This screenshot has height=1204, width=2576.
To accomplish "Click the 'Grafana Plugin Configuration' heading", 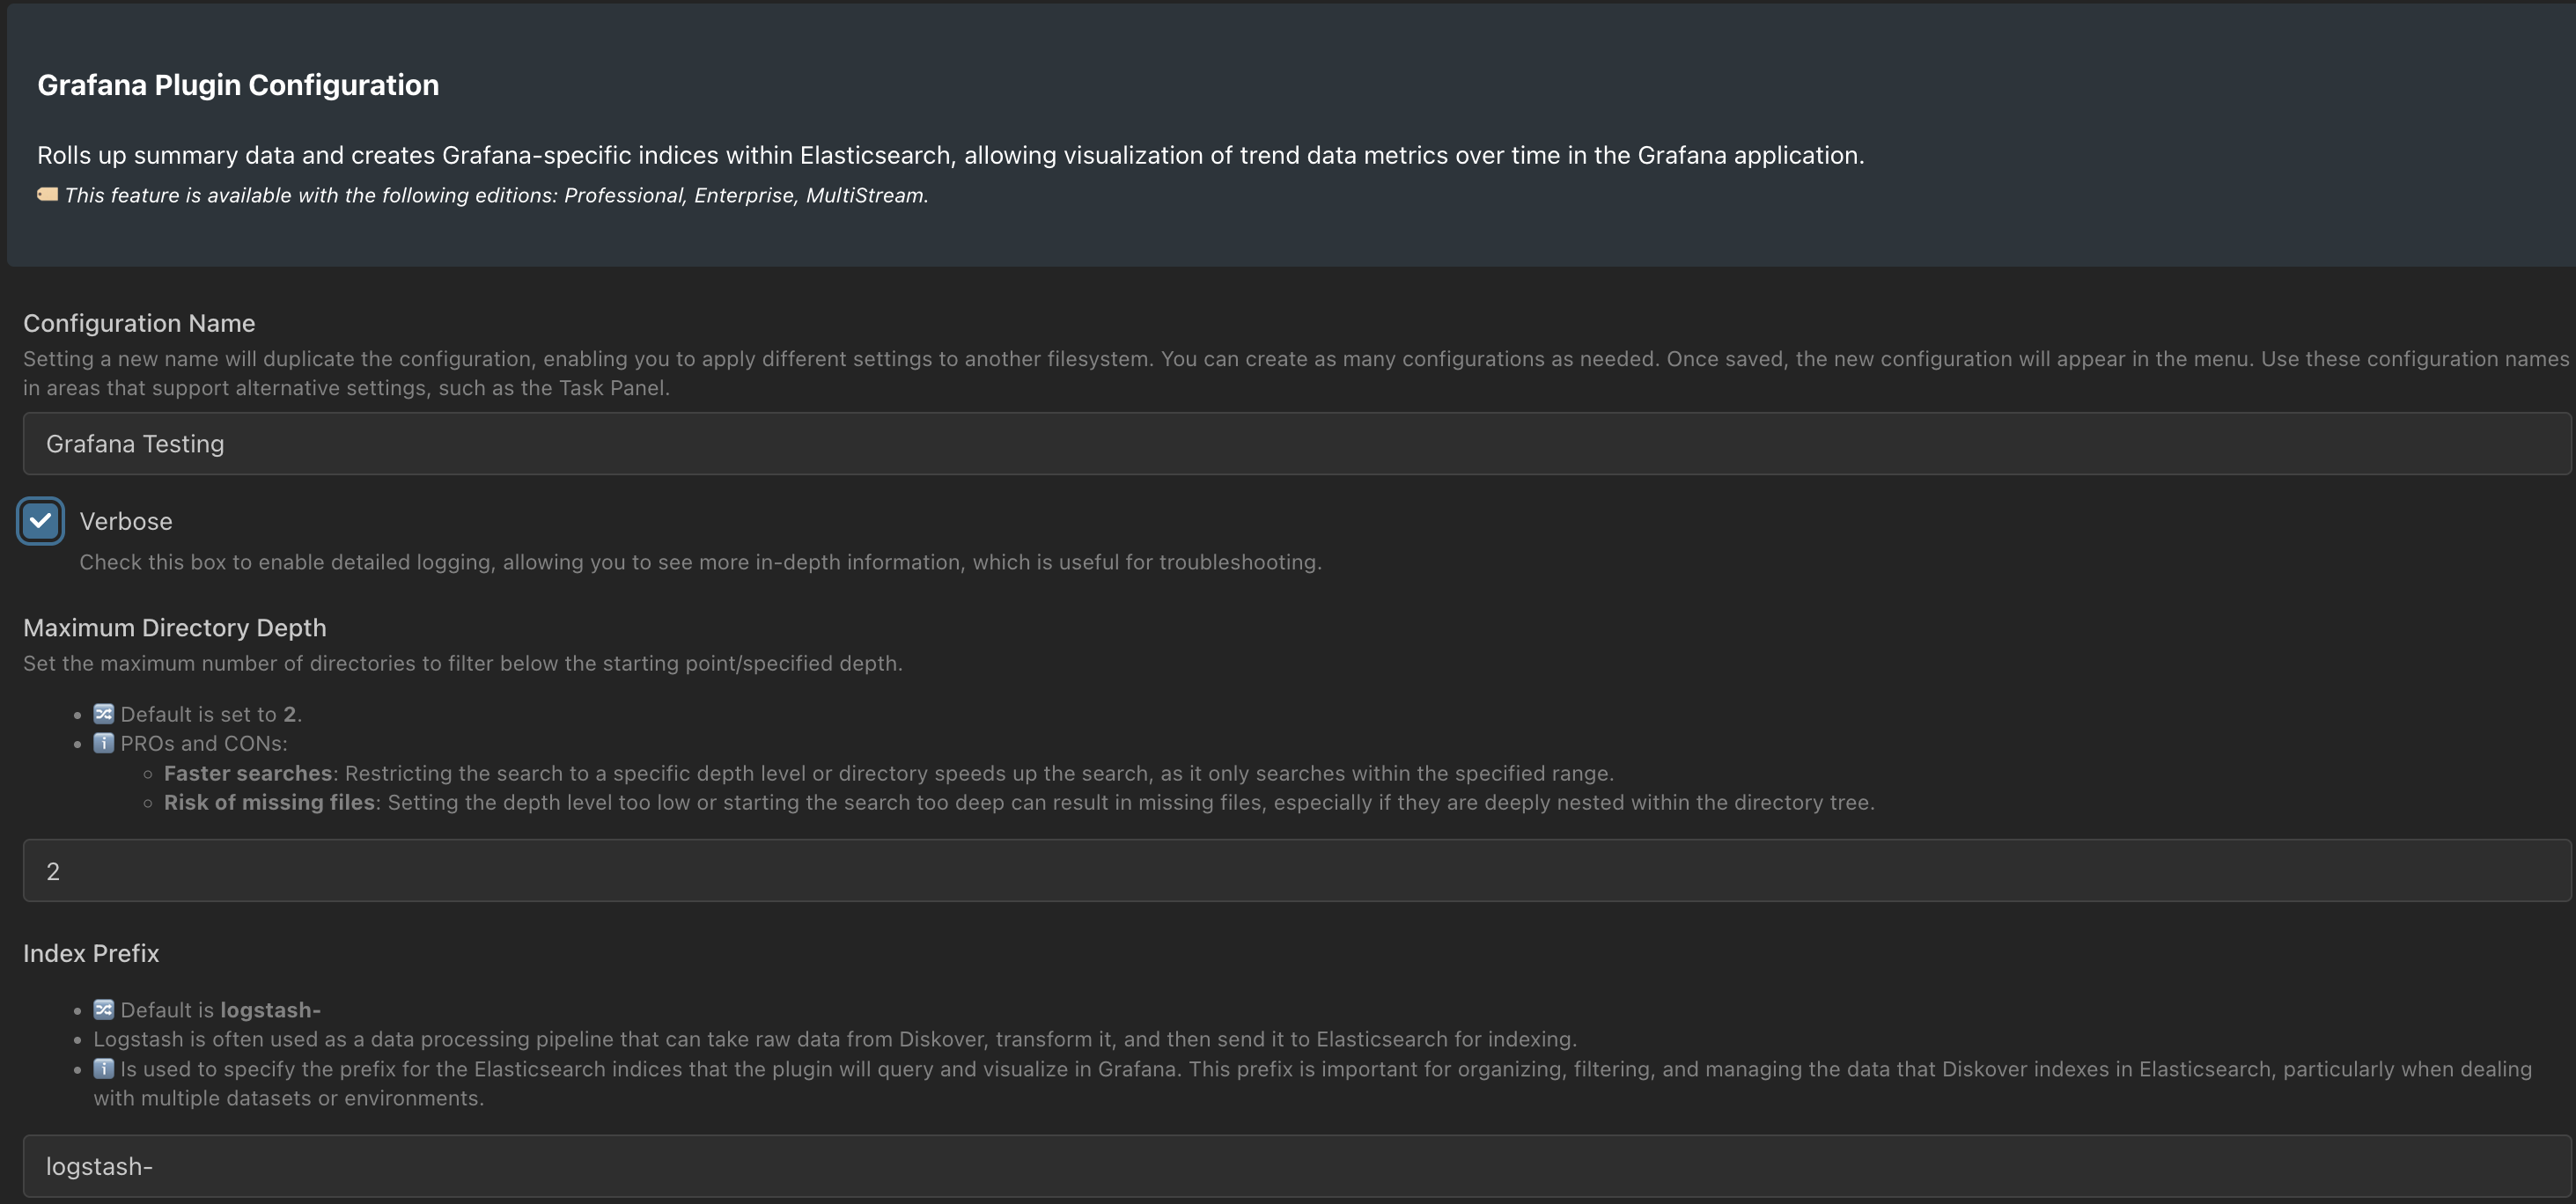I will tap(238, 85).
